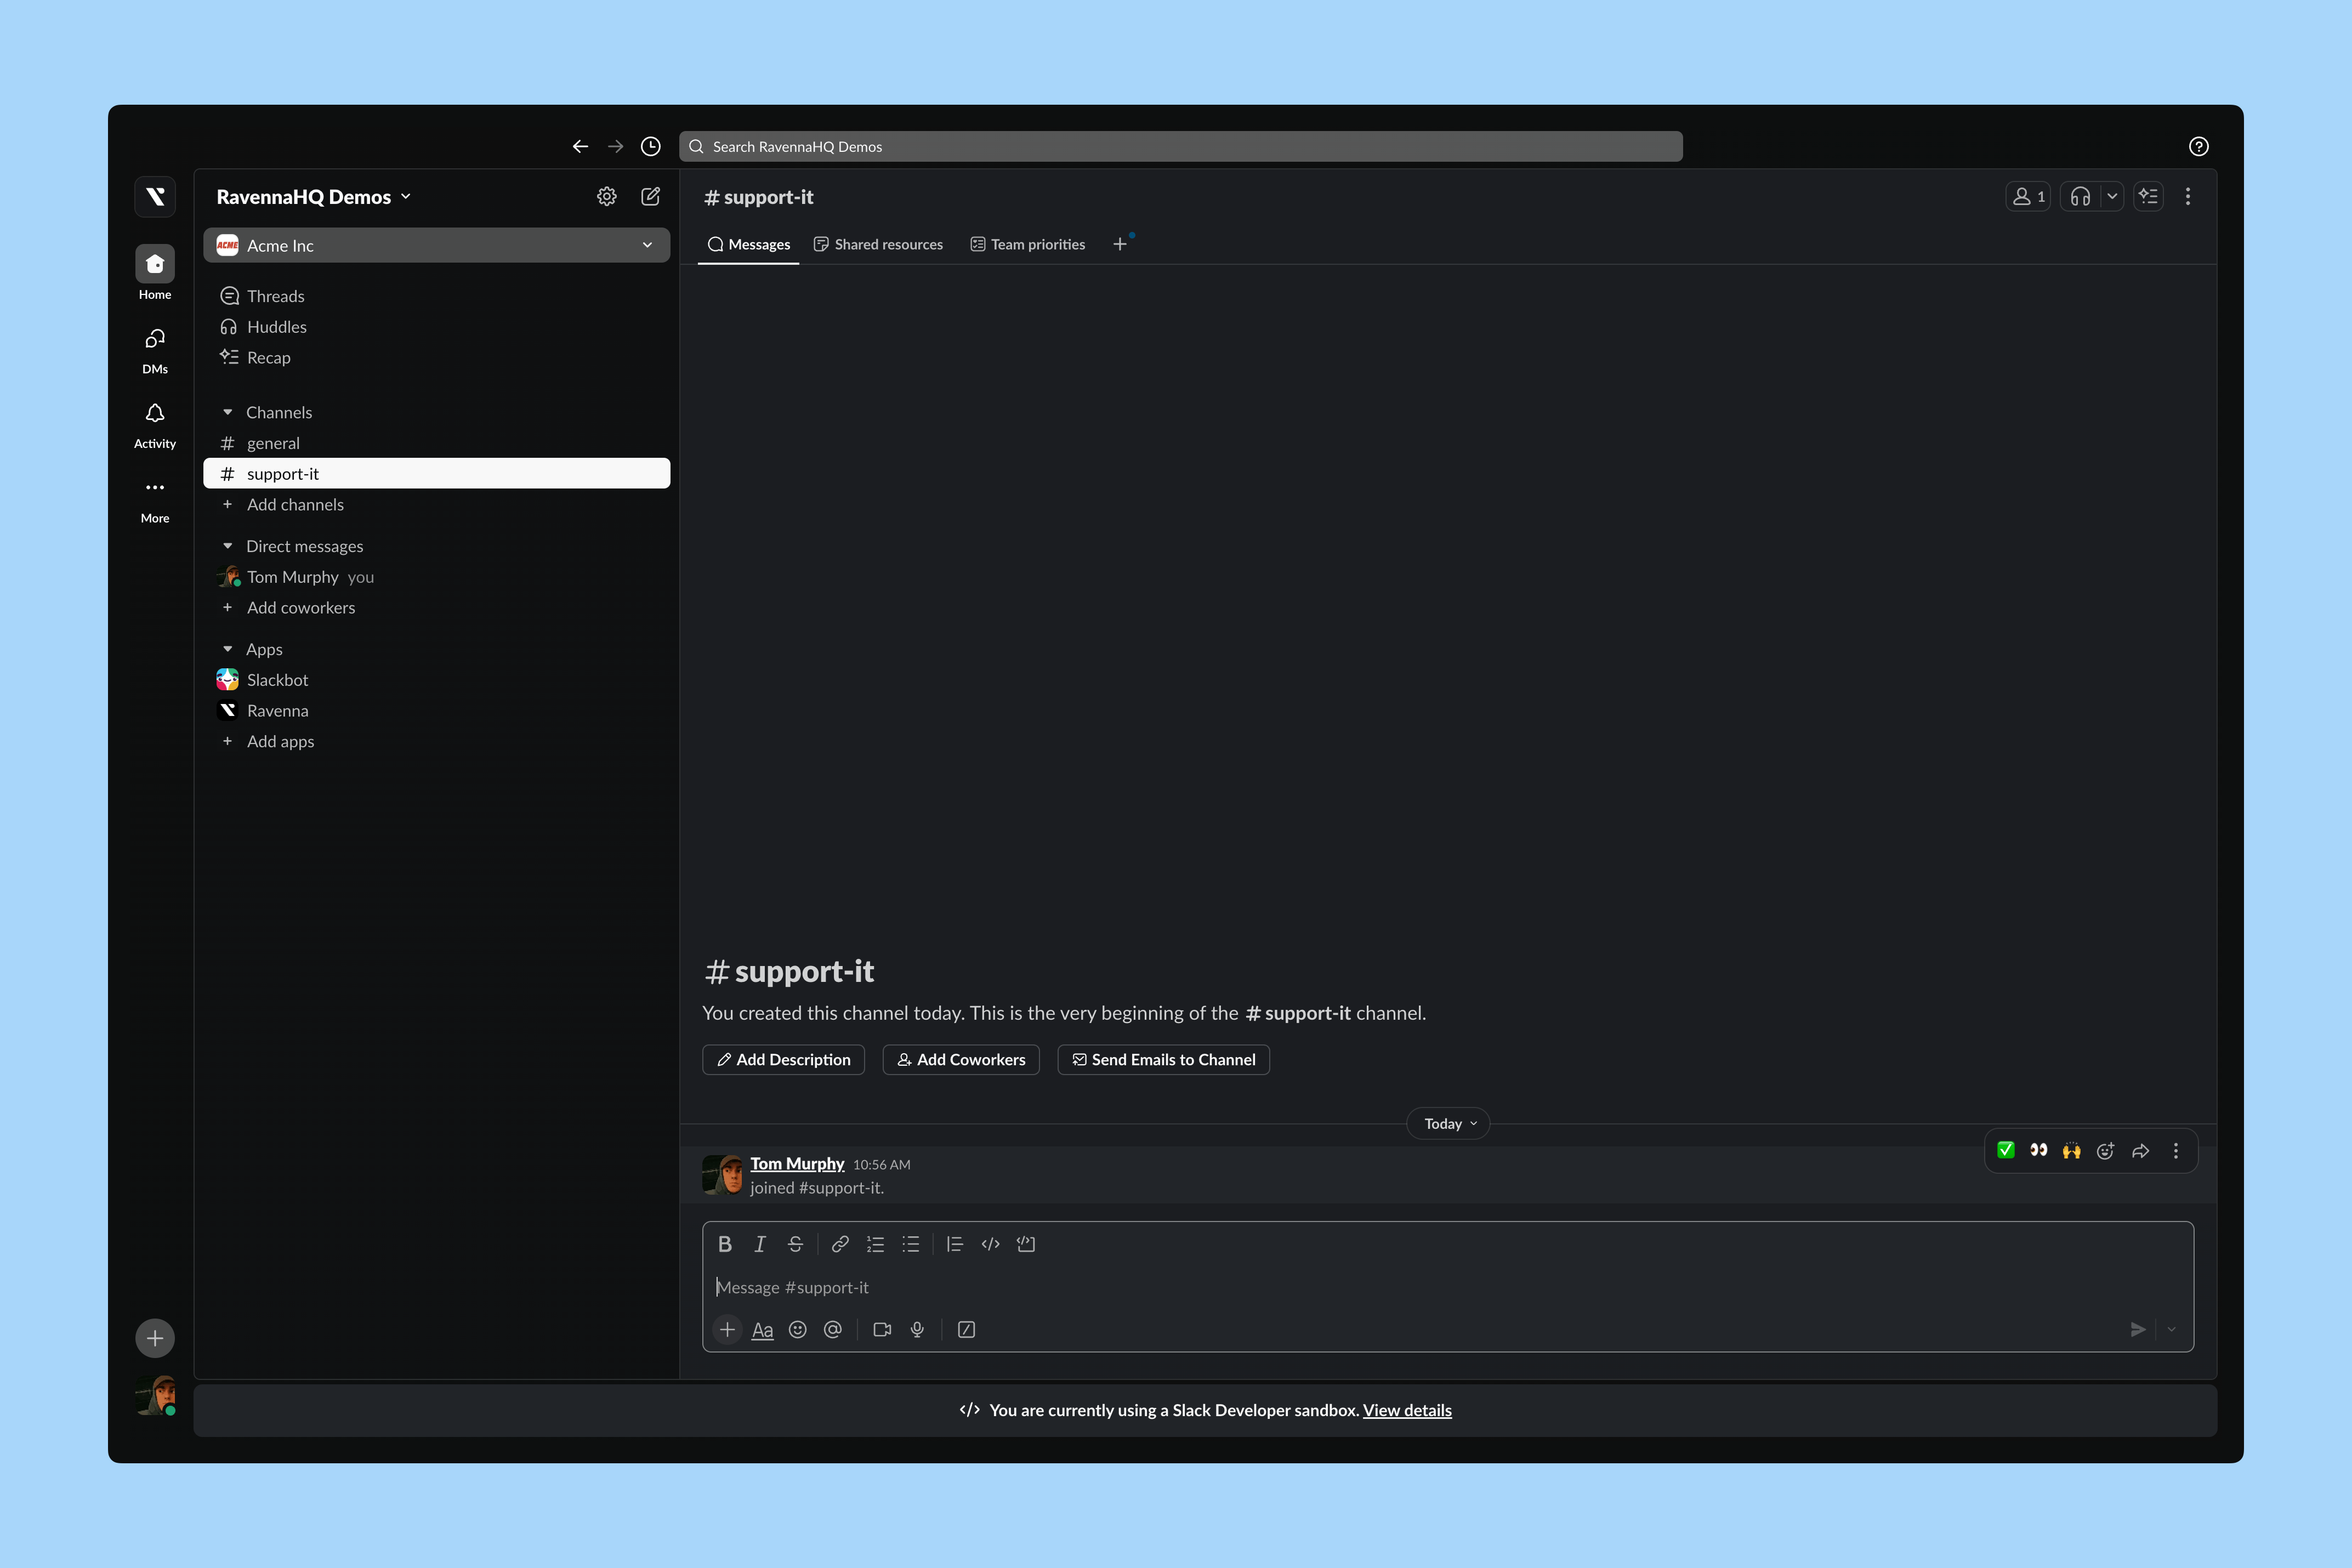The height and width of the screenshot is (1568, 2352).
Task: Click the new message compose icon
Action: click(650, 196)
